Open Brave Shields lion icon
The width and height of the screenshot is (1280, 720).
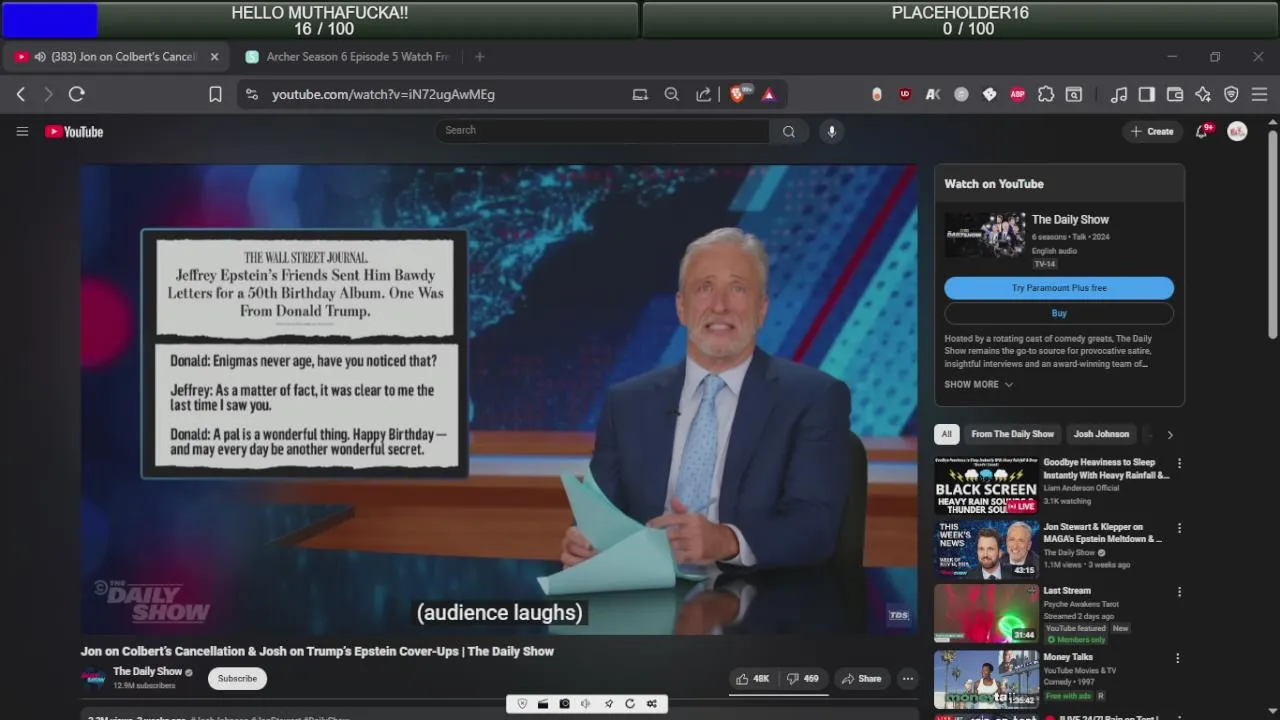click(x=739, y=94)
